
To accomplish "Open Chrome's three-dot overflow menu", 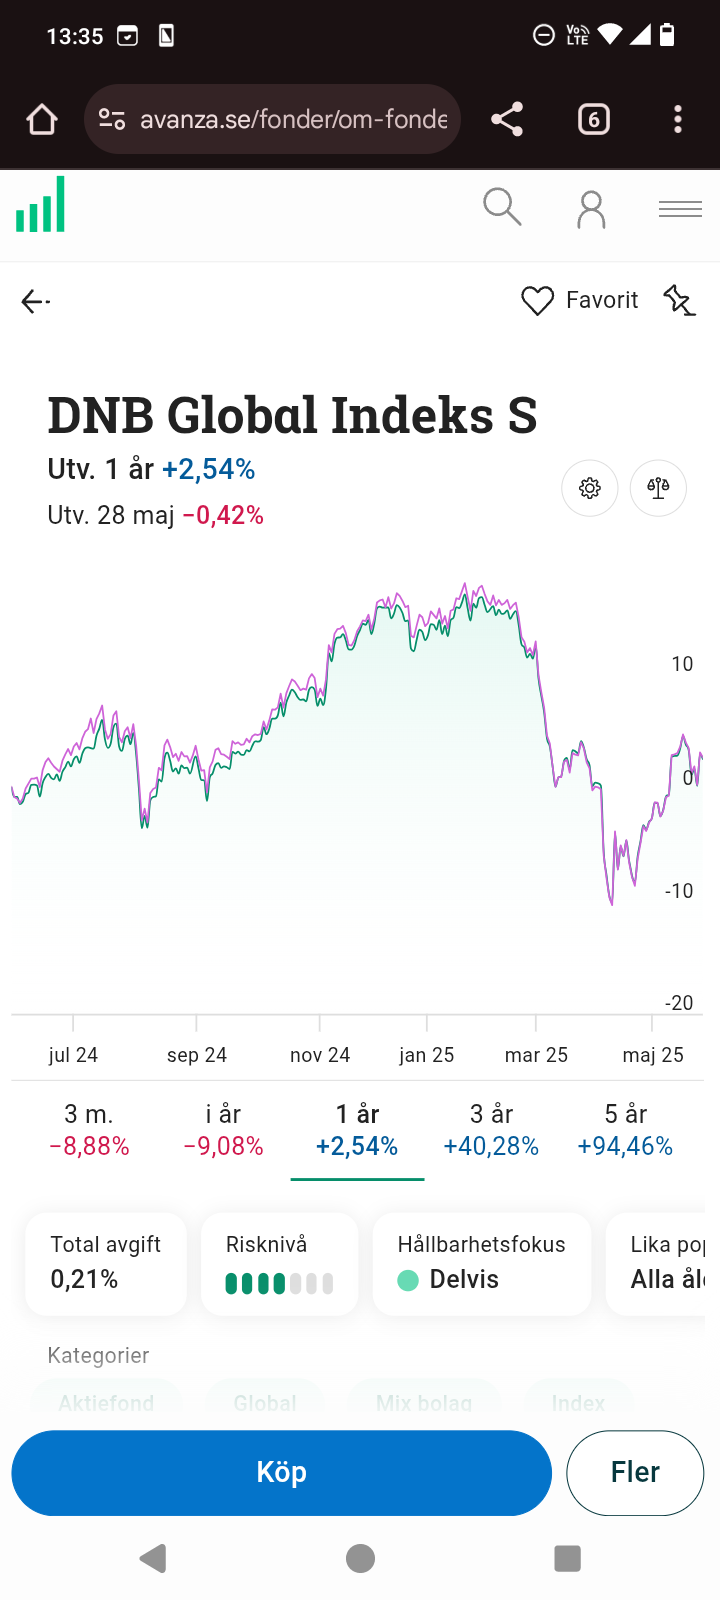I will (x=678, y=120).
